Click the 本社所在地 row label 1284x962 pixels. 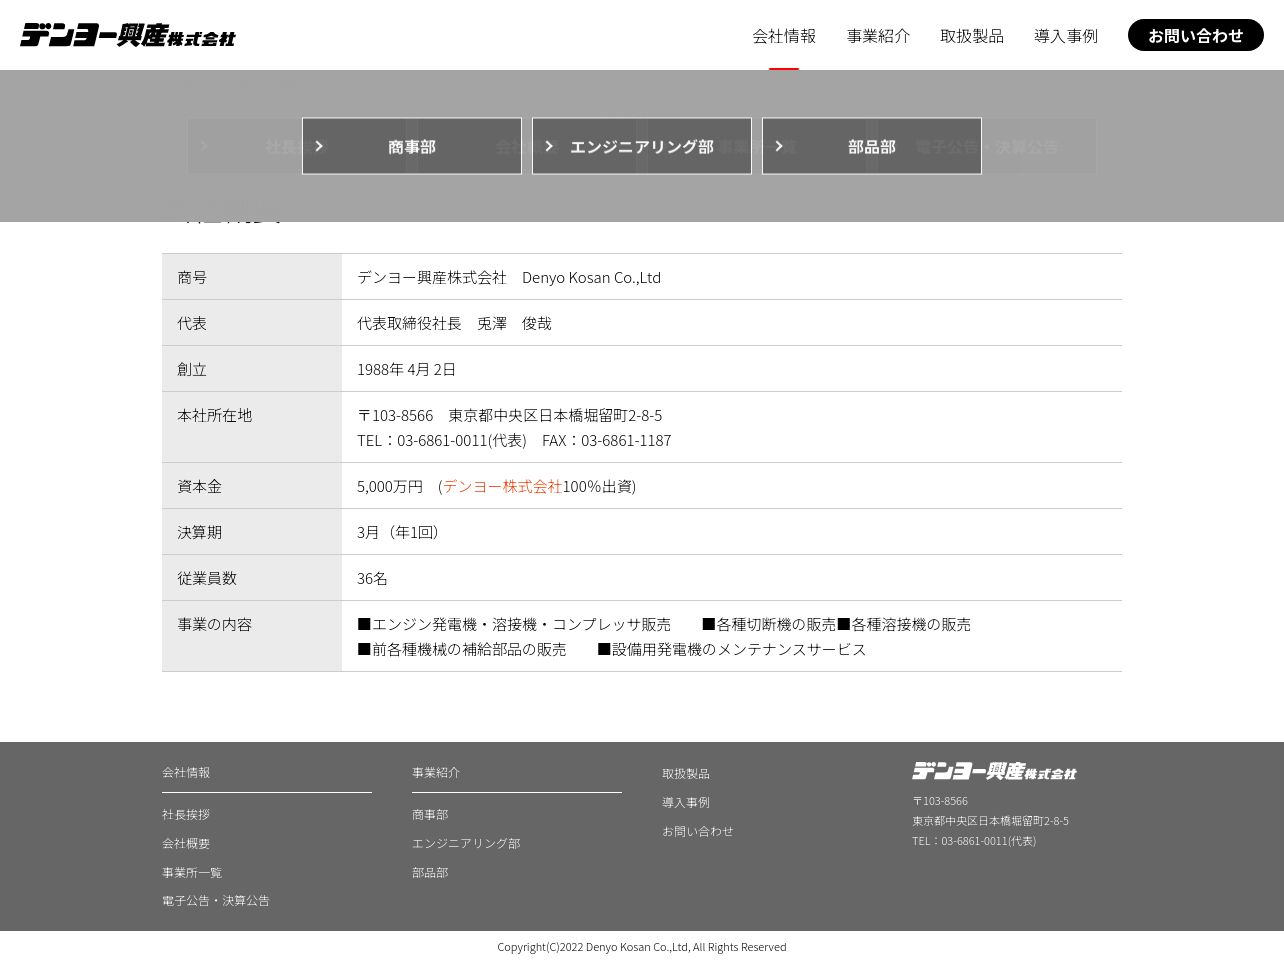pyautogui.click(x=215, y=415)
